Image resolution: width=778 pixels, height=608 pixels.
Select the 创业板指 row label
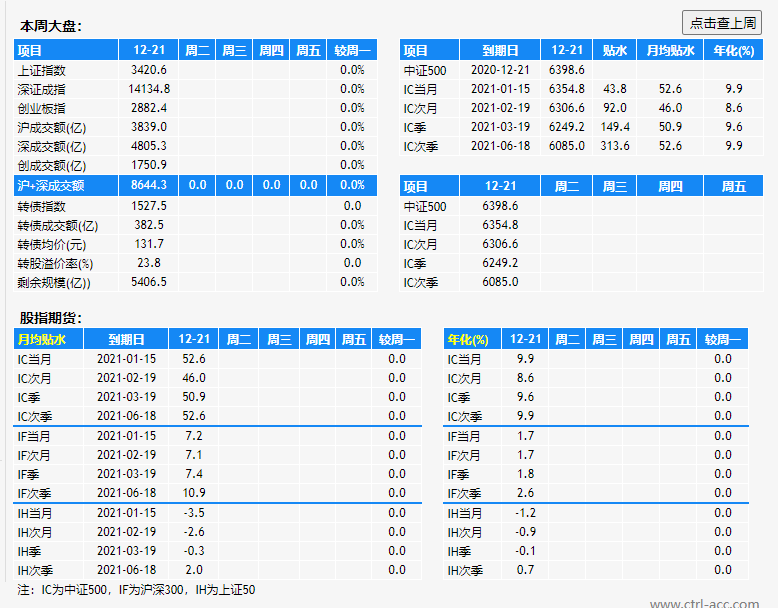(x=42, y=108)
